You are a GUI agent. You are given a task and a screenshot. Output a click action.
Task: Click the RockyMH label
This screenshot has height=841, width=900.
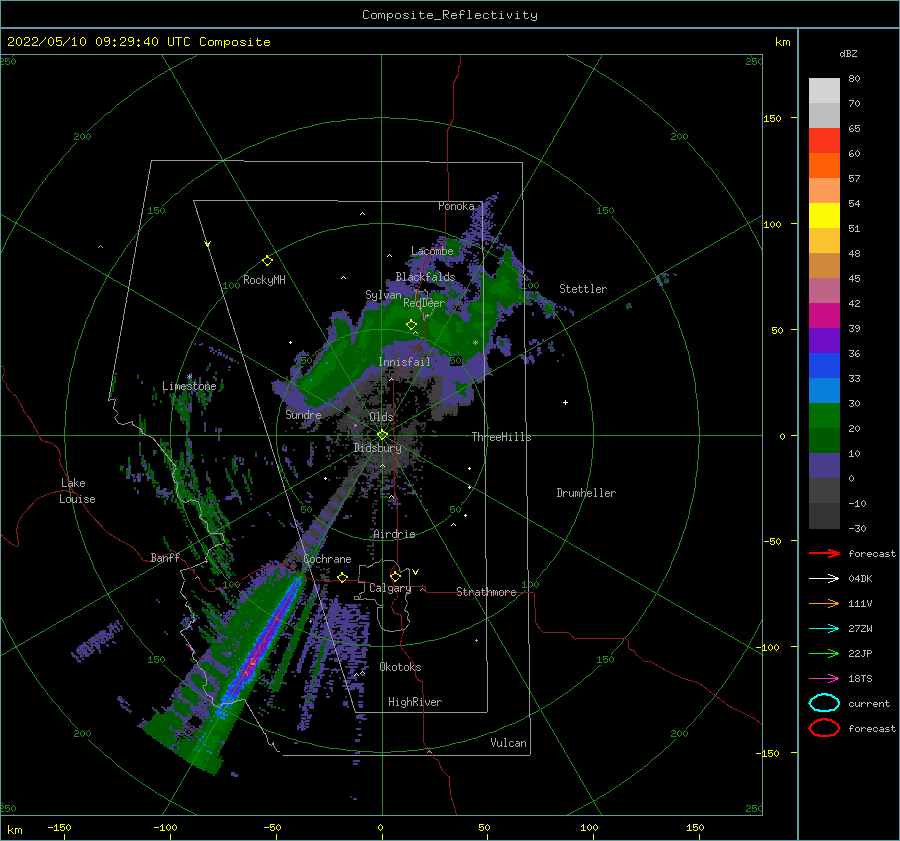tap(264, 280)
